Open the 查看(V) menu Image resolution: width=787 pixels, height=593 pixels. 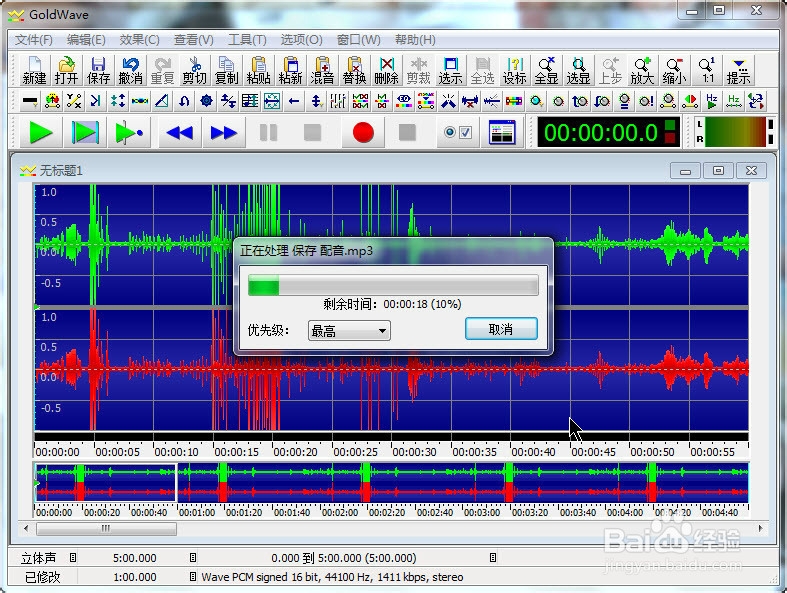tap(193, 40)
